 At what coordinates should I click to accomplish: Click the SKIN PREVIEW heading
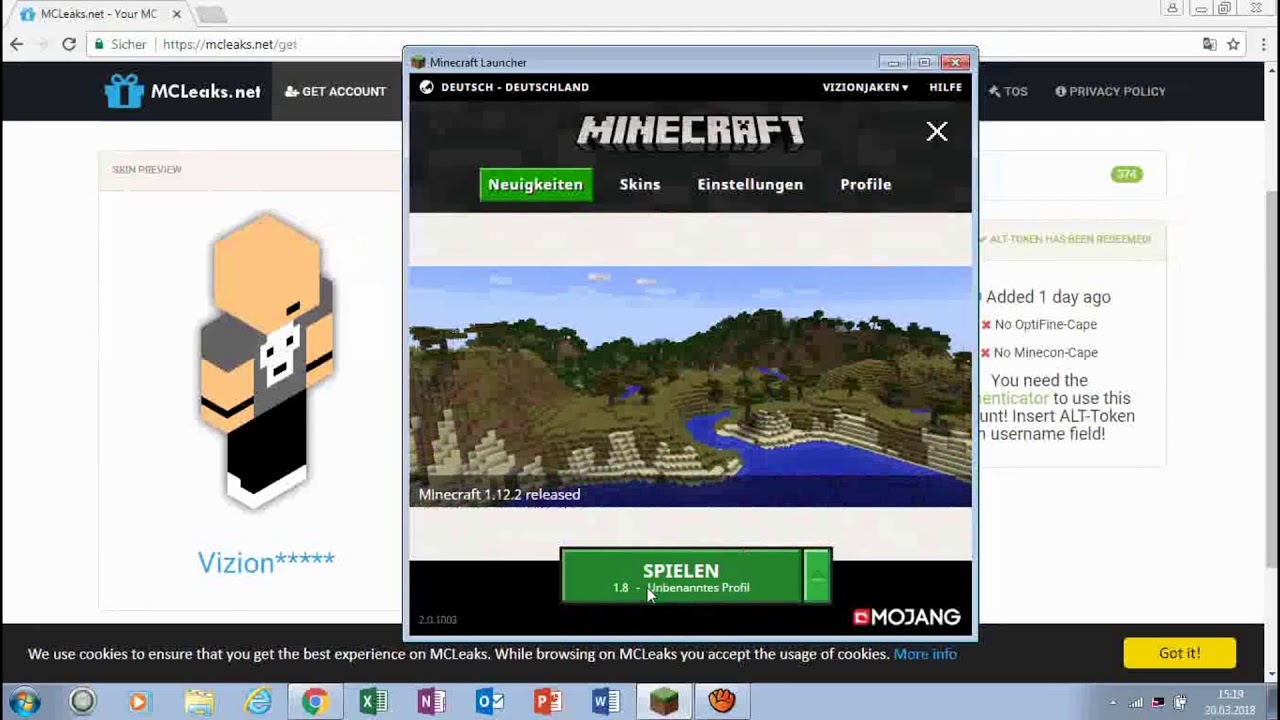tap(147, 170)
